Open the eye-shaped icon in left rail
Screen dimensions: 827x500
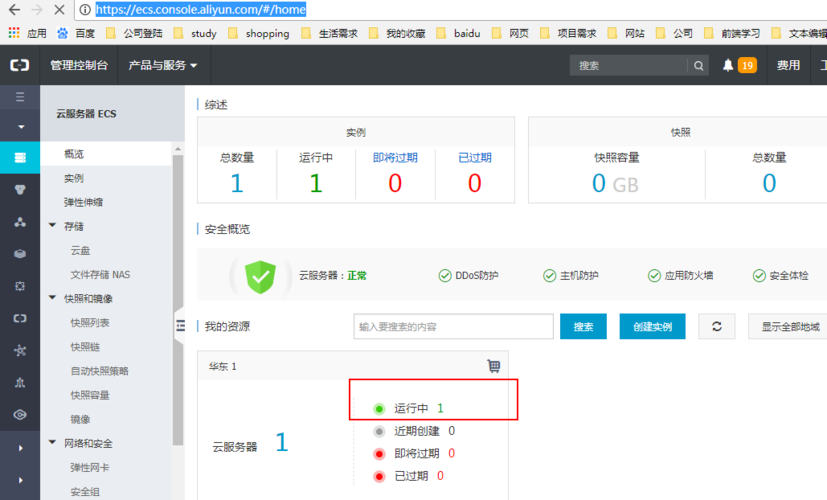(x=20, y=415)
